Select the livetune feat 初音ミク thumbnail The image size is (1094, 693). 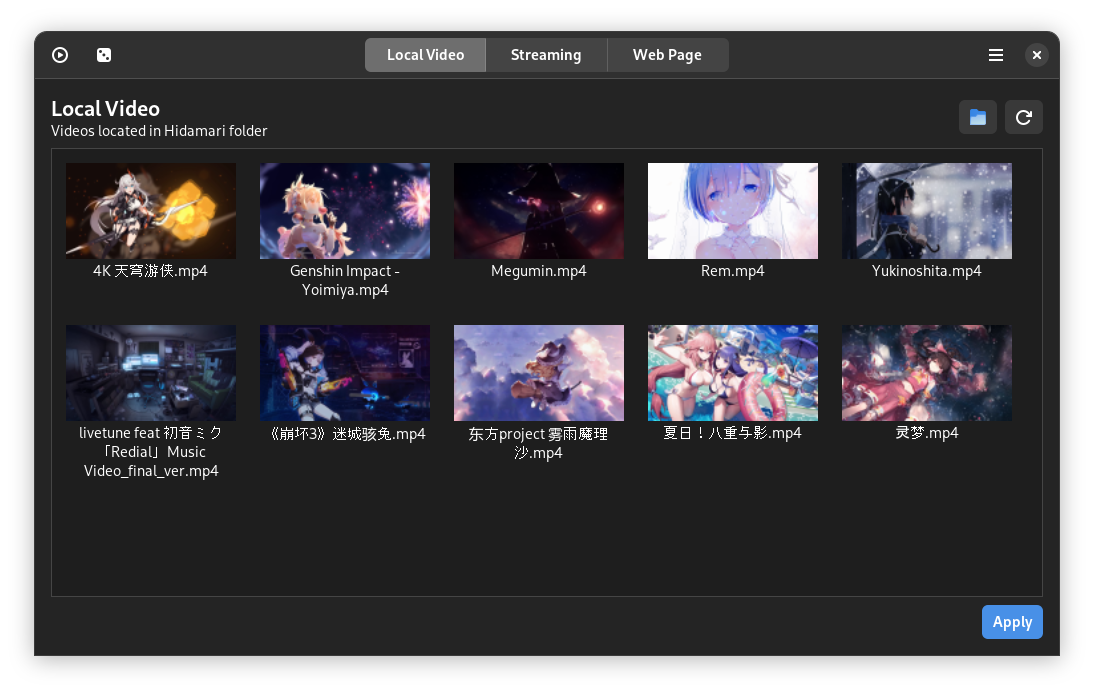(151, 373)
